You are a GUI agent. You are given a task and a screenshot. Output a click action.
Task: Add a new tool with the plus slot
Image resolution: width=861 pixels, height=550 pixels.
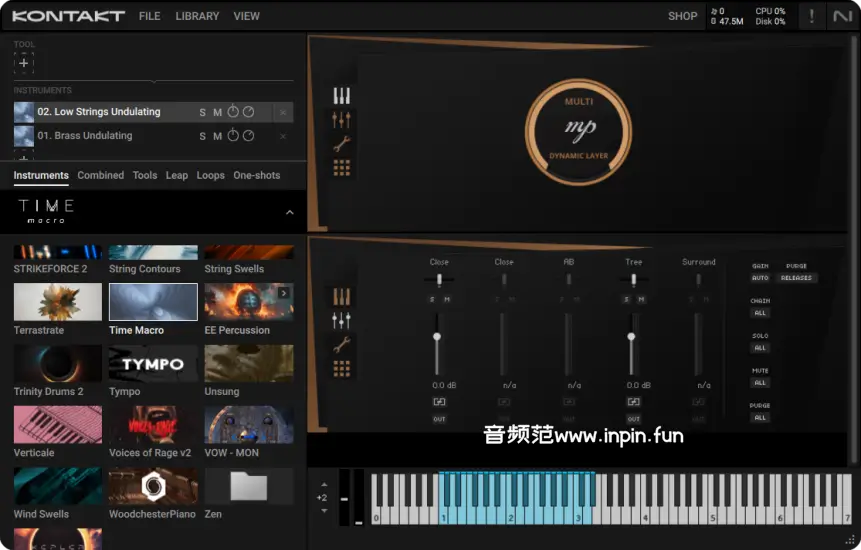point(24,63)
